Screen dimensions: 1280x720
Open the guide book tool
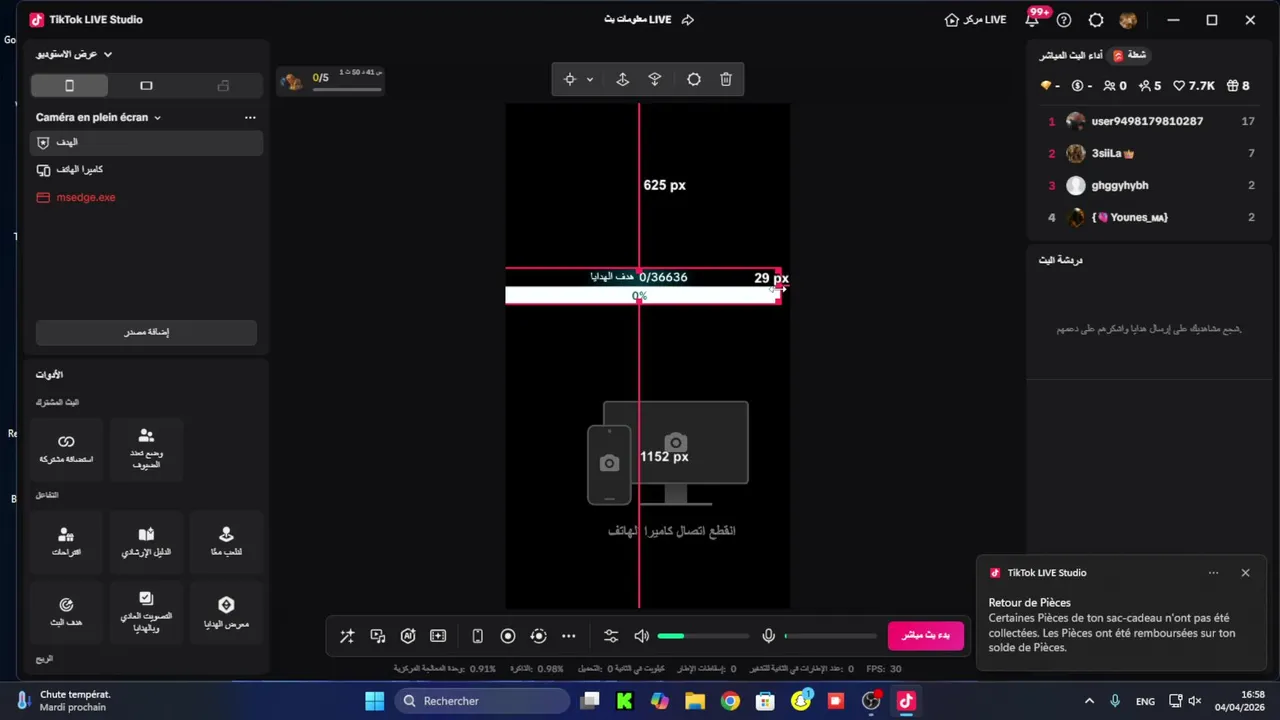[146, 542]
